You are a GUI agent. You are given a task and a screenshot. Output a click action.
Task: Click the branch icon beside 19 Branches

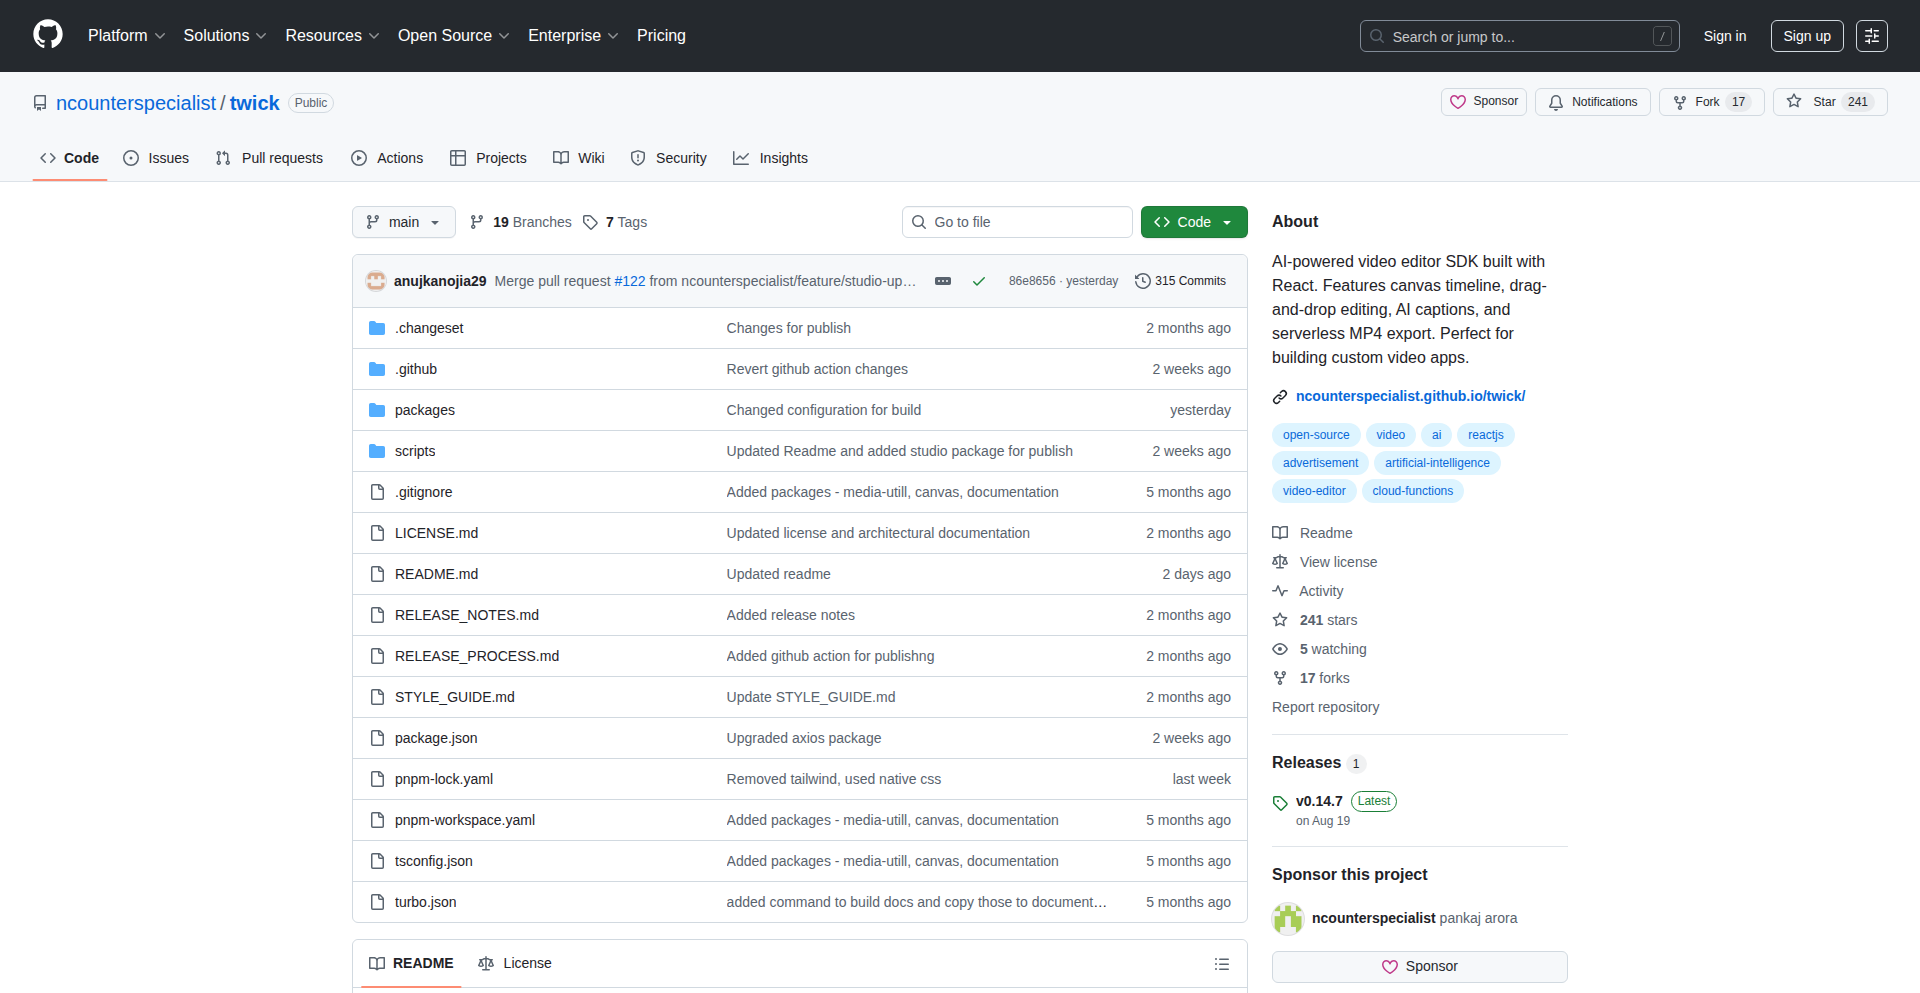pyautogui.click(x=477, y=222)
